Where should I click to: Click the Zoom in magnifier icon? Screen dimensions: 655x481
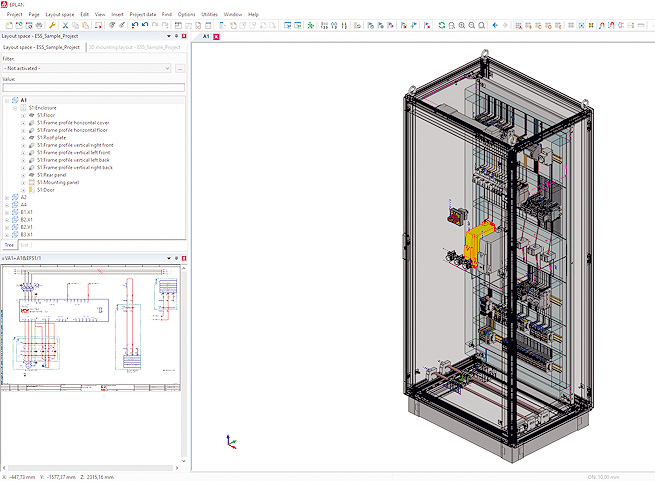point(462,25)
